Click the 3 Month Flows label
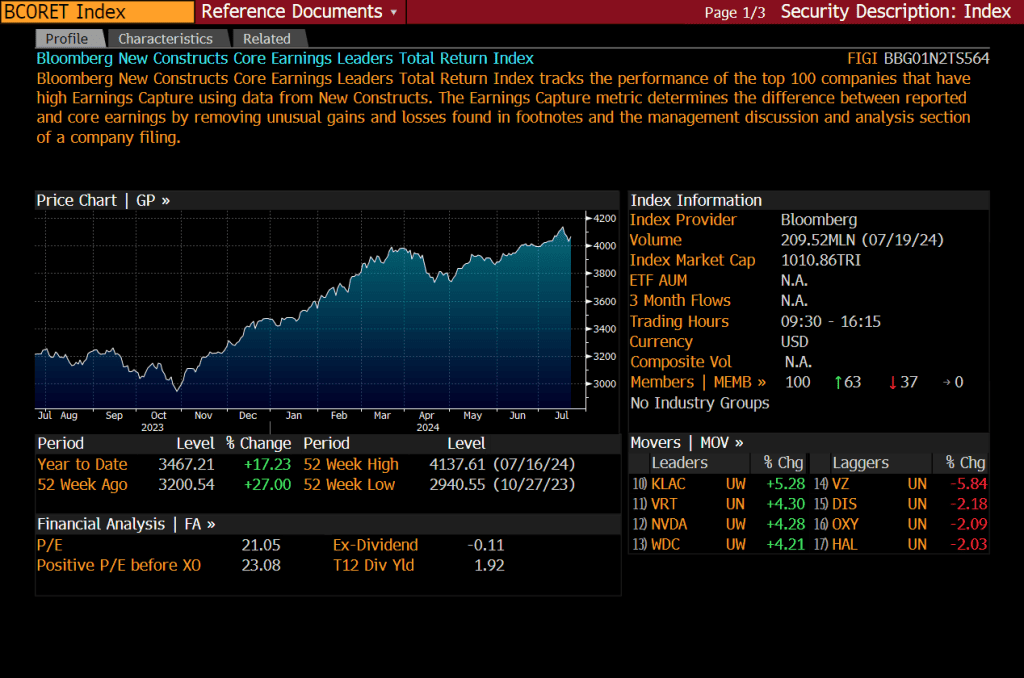This screenshot has width=1024, height=678. pyautogui.click(x=680, y=300)
